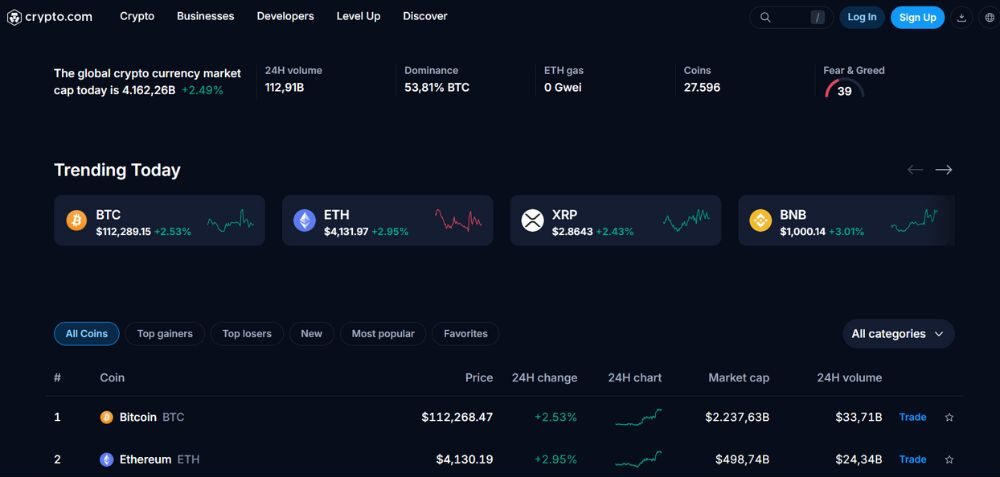The image size is (1000, 477).
Task: Switch to the Most popular tab
Action: pyautogui.click(x=383, y=334)
